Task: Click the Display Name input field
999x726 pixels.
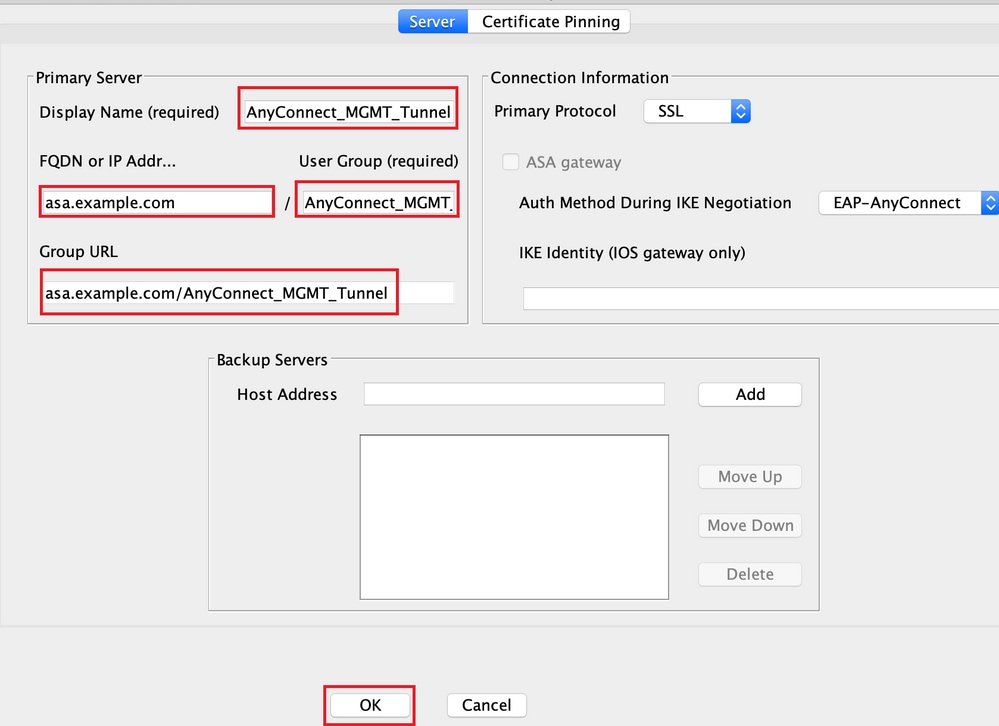Action: (x=349, y=112)
